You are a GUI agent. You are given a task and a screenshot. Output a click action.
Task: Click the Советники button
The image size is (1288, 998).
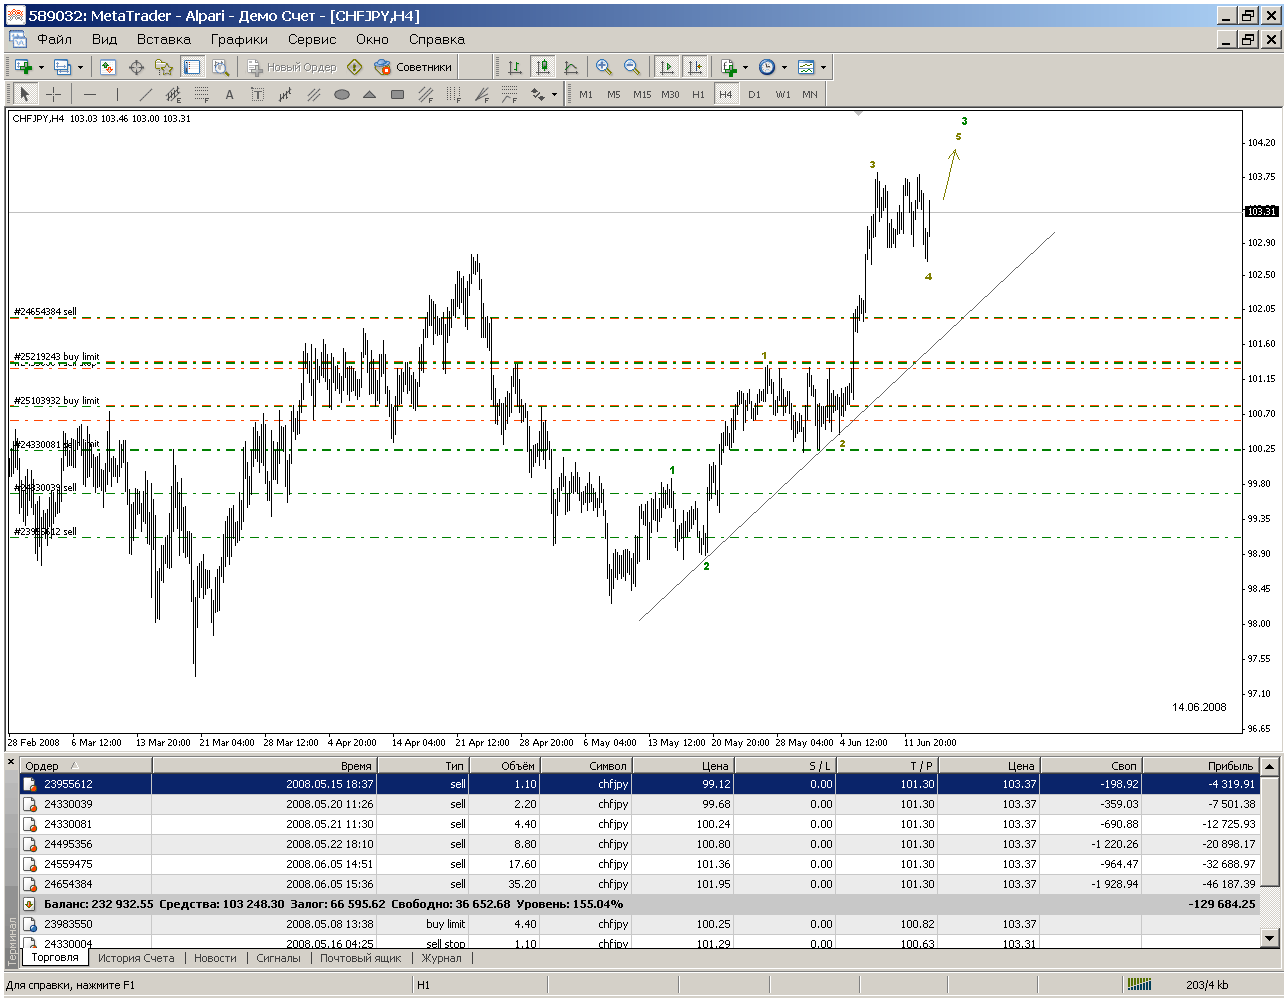click(x=413, y=67)
